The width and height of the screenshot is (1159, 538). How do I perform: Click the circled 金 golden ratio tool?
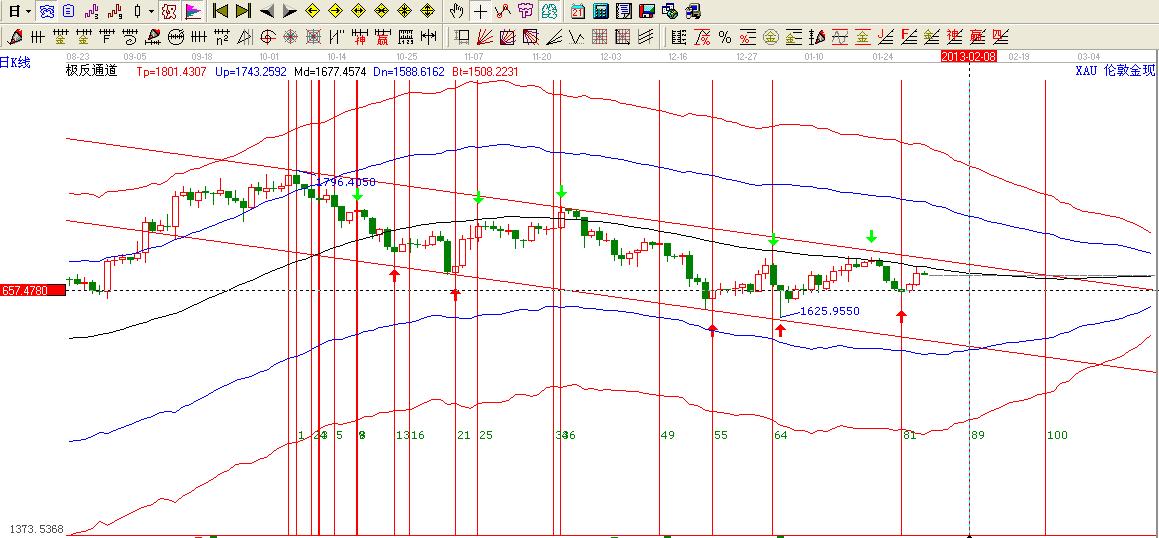coord(771,37)
